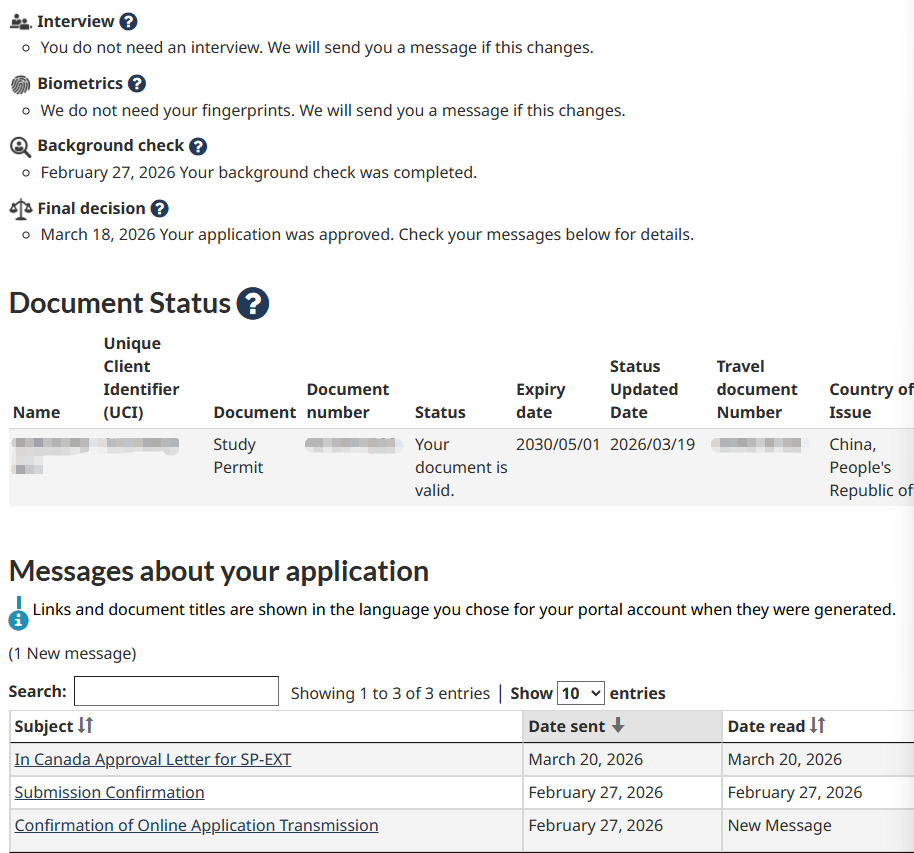Open the Biometrics help question mark
The height and width of the screenshot is (853, 914).
click(137, 84)
